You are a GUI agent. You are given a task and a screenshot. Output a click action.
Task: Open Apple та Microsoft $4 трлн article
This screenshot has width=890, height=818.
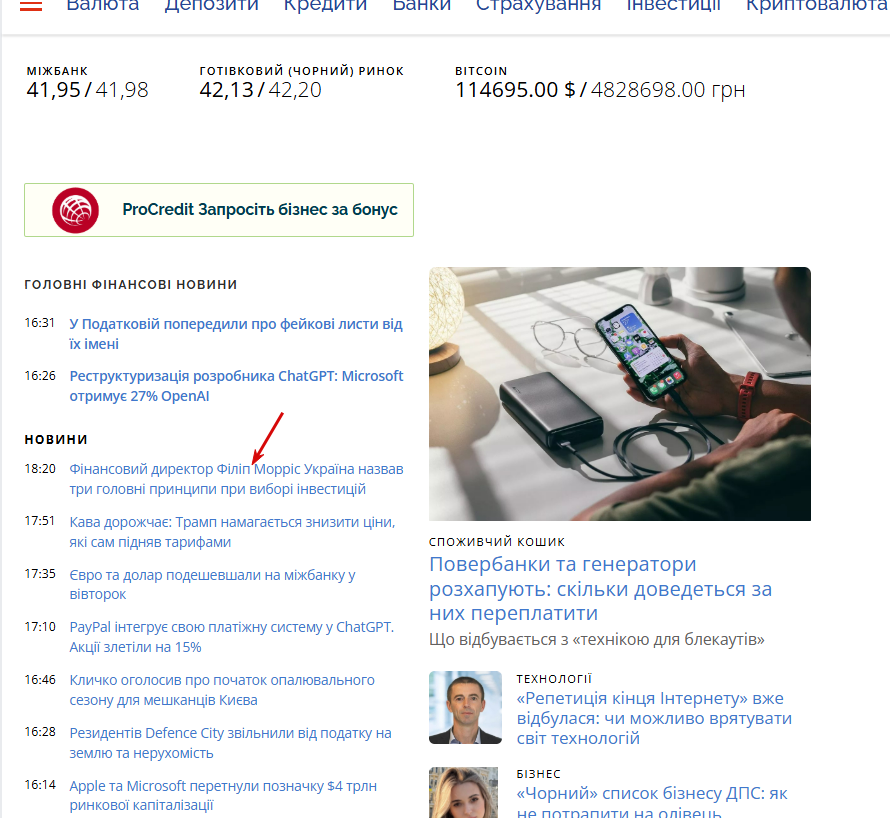[x=223, y=795]
